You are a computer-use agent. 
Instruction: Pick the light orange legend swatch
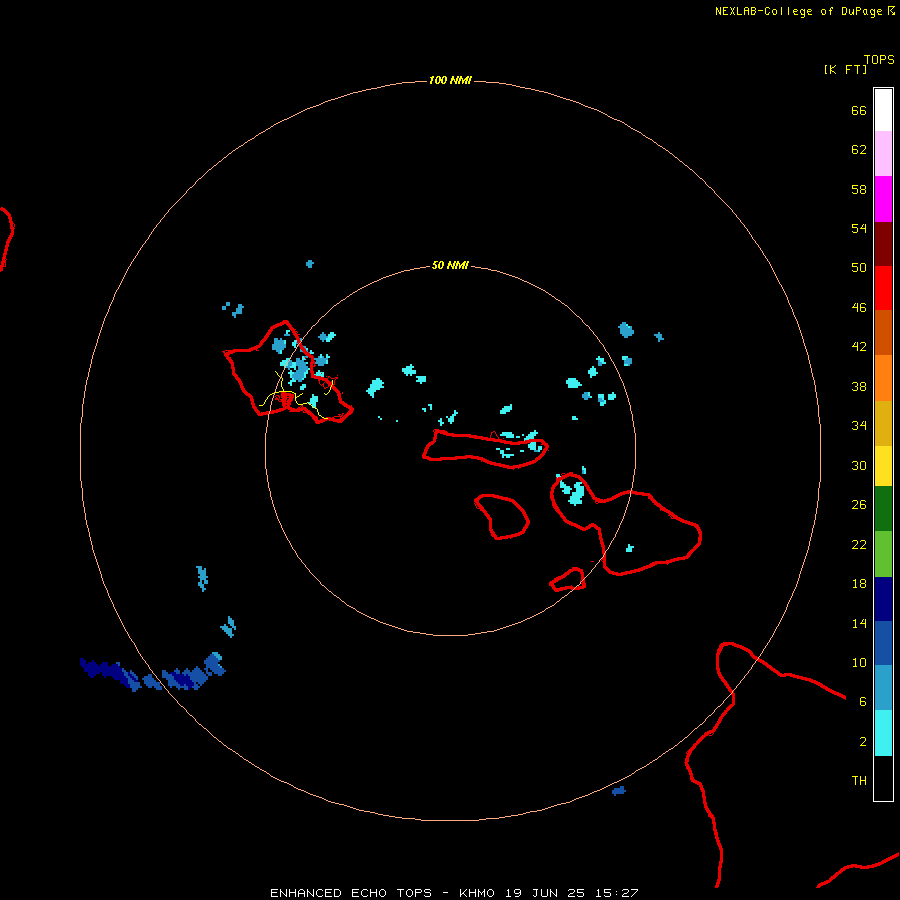[x=883, y=378]
